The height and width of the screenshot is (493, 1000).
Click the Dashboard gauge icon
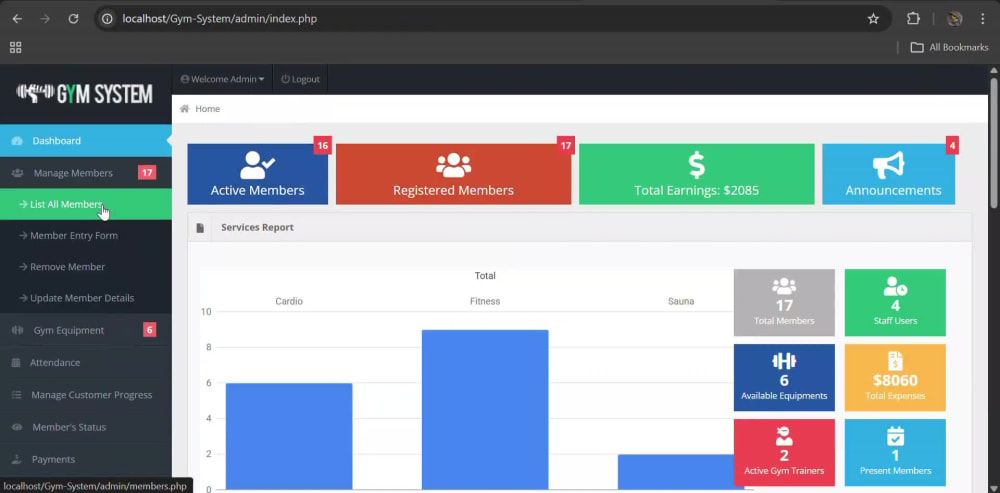(17, 140)
